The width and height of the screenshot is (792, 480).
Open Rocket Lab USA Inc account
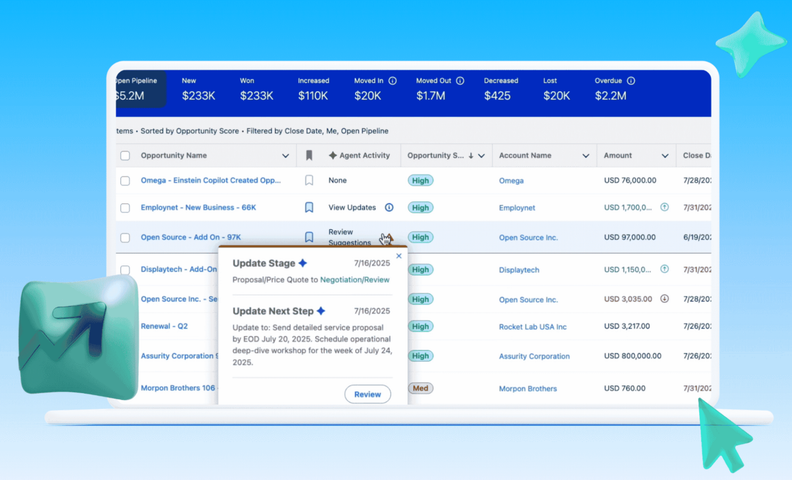533,327
